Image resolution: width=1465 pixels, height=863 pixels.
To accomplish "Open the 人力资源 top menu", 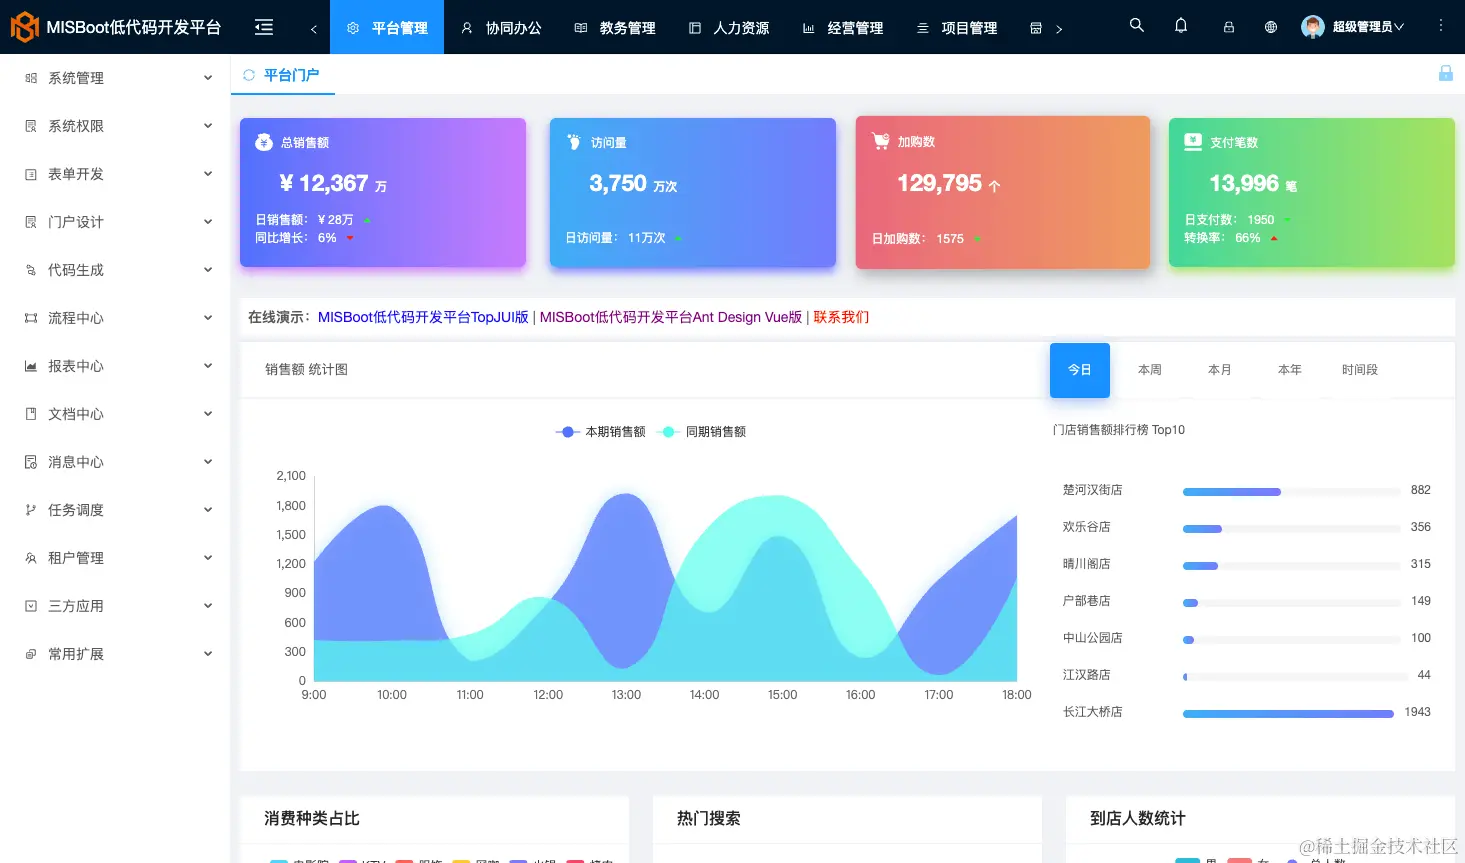I will coord(729,27).
